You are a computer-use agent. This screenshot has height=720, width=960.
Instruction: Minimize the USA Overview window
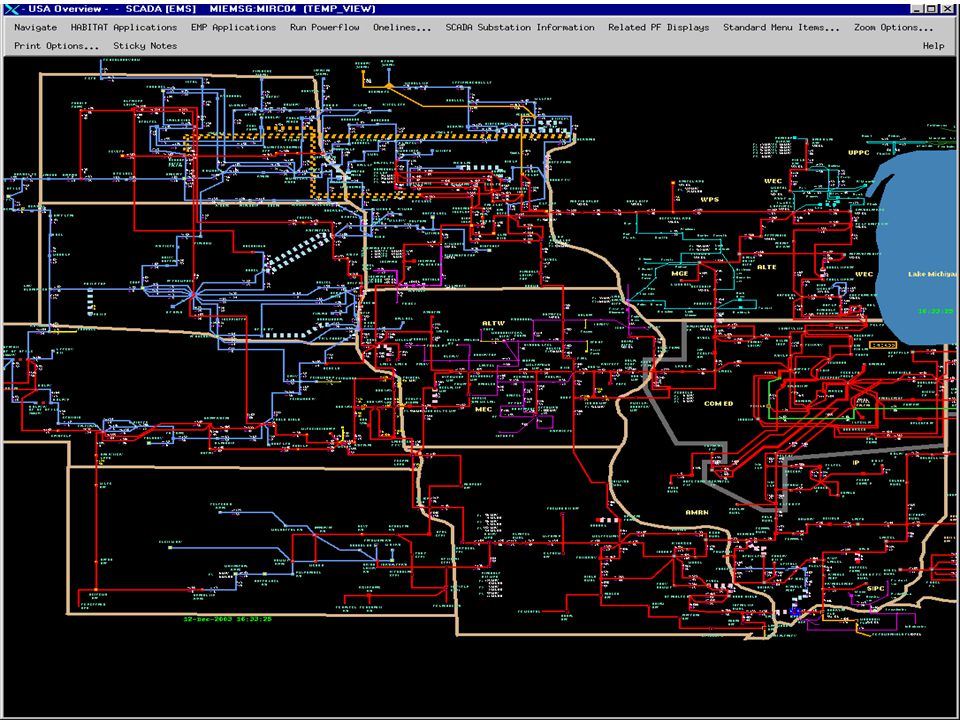coord(917,9)
